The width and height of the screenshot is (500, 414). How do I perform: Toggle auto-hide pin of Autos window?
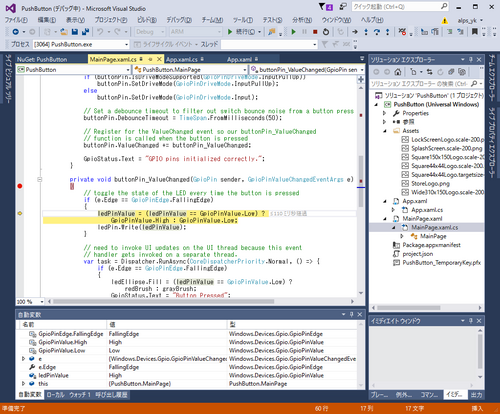click(x=351, y=314)
